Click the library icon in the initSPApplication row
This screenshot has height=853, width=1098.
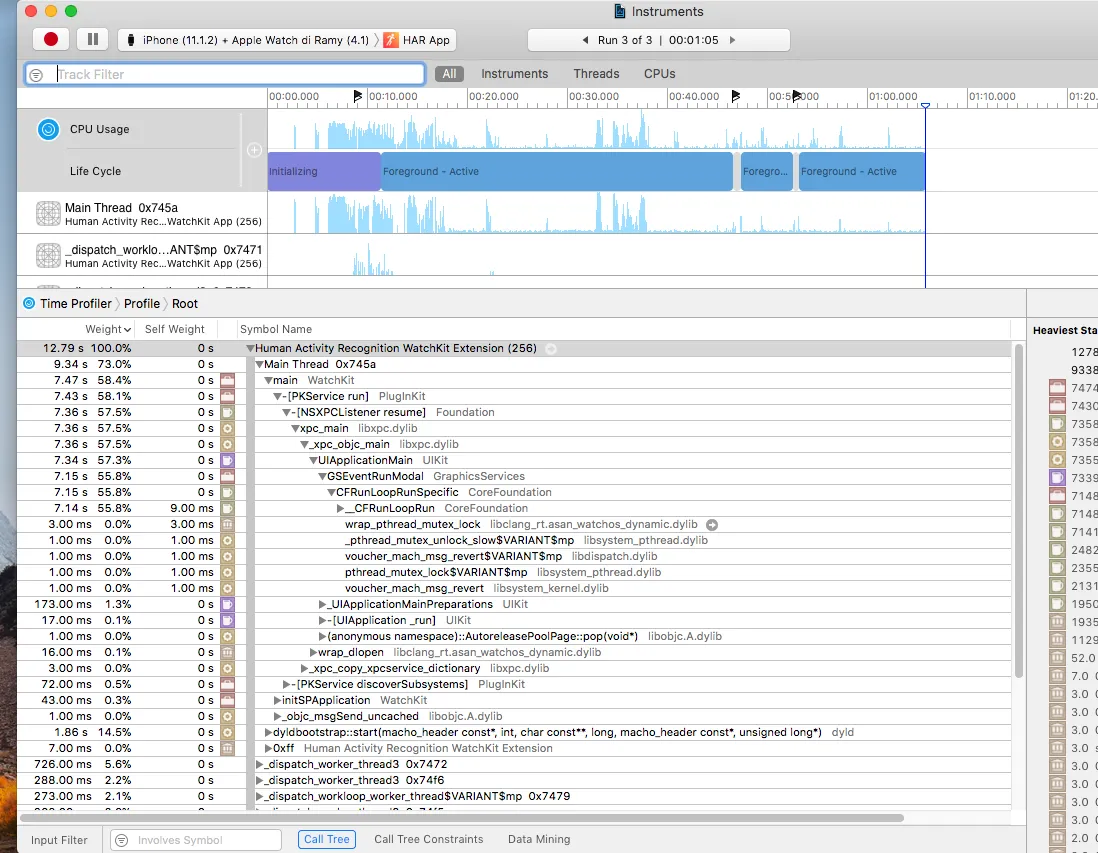click(x=228, y=700)
